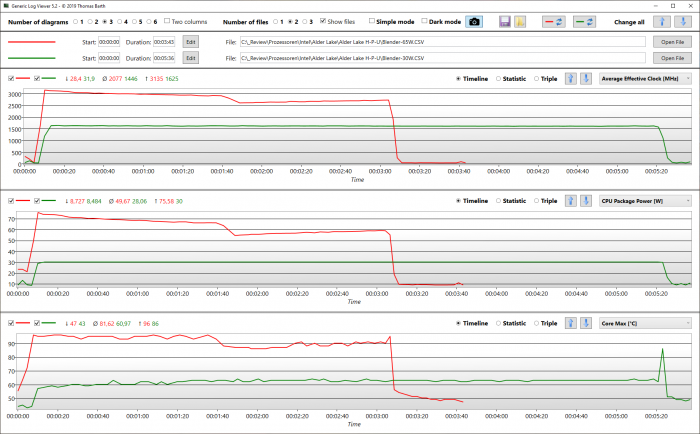
Task: Click Open File for Blender-30W.CSV
Action: point(672,58)
